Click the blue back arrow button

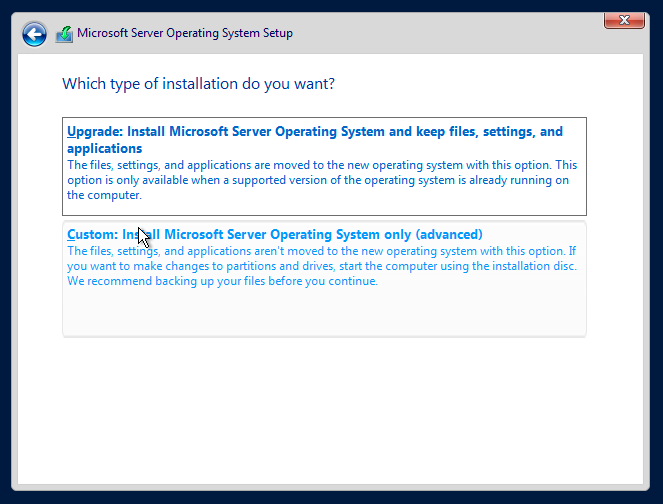point(34,34)
